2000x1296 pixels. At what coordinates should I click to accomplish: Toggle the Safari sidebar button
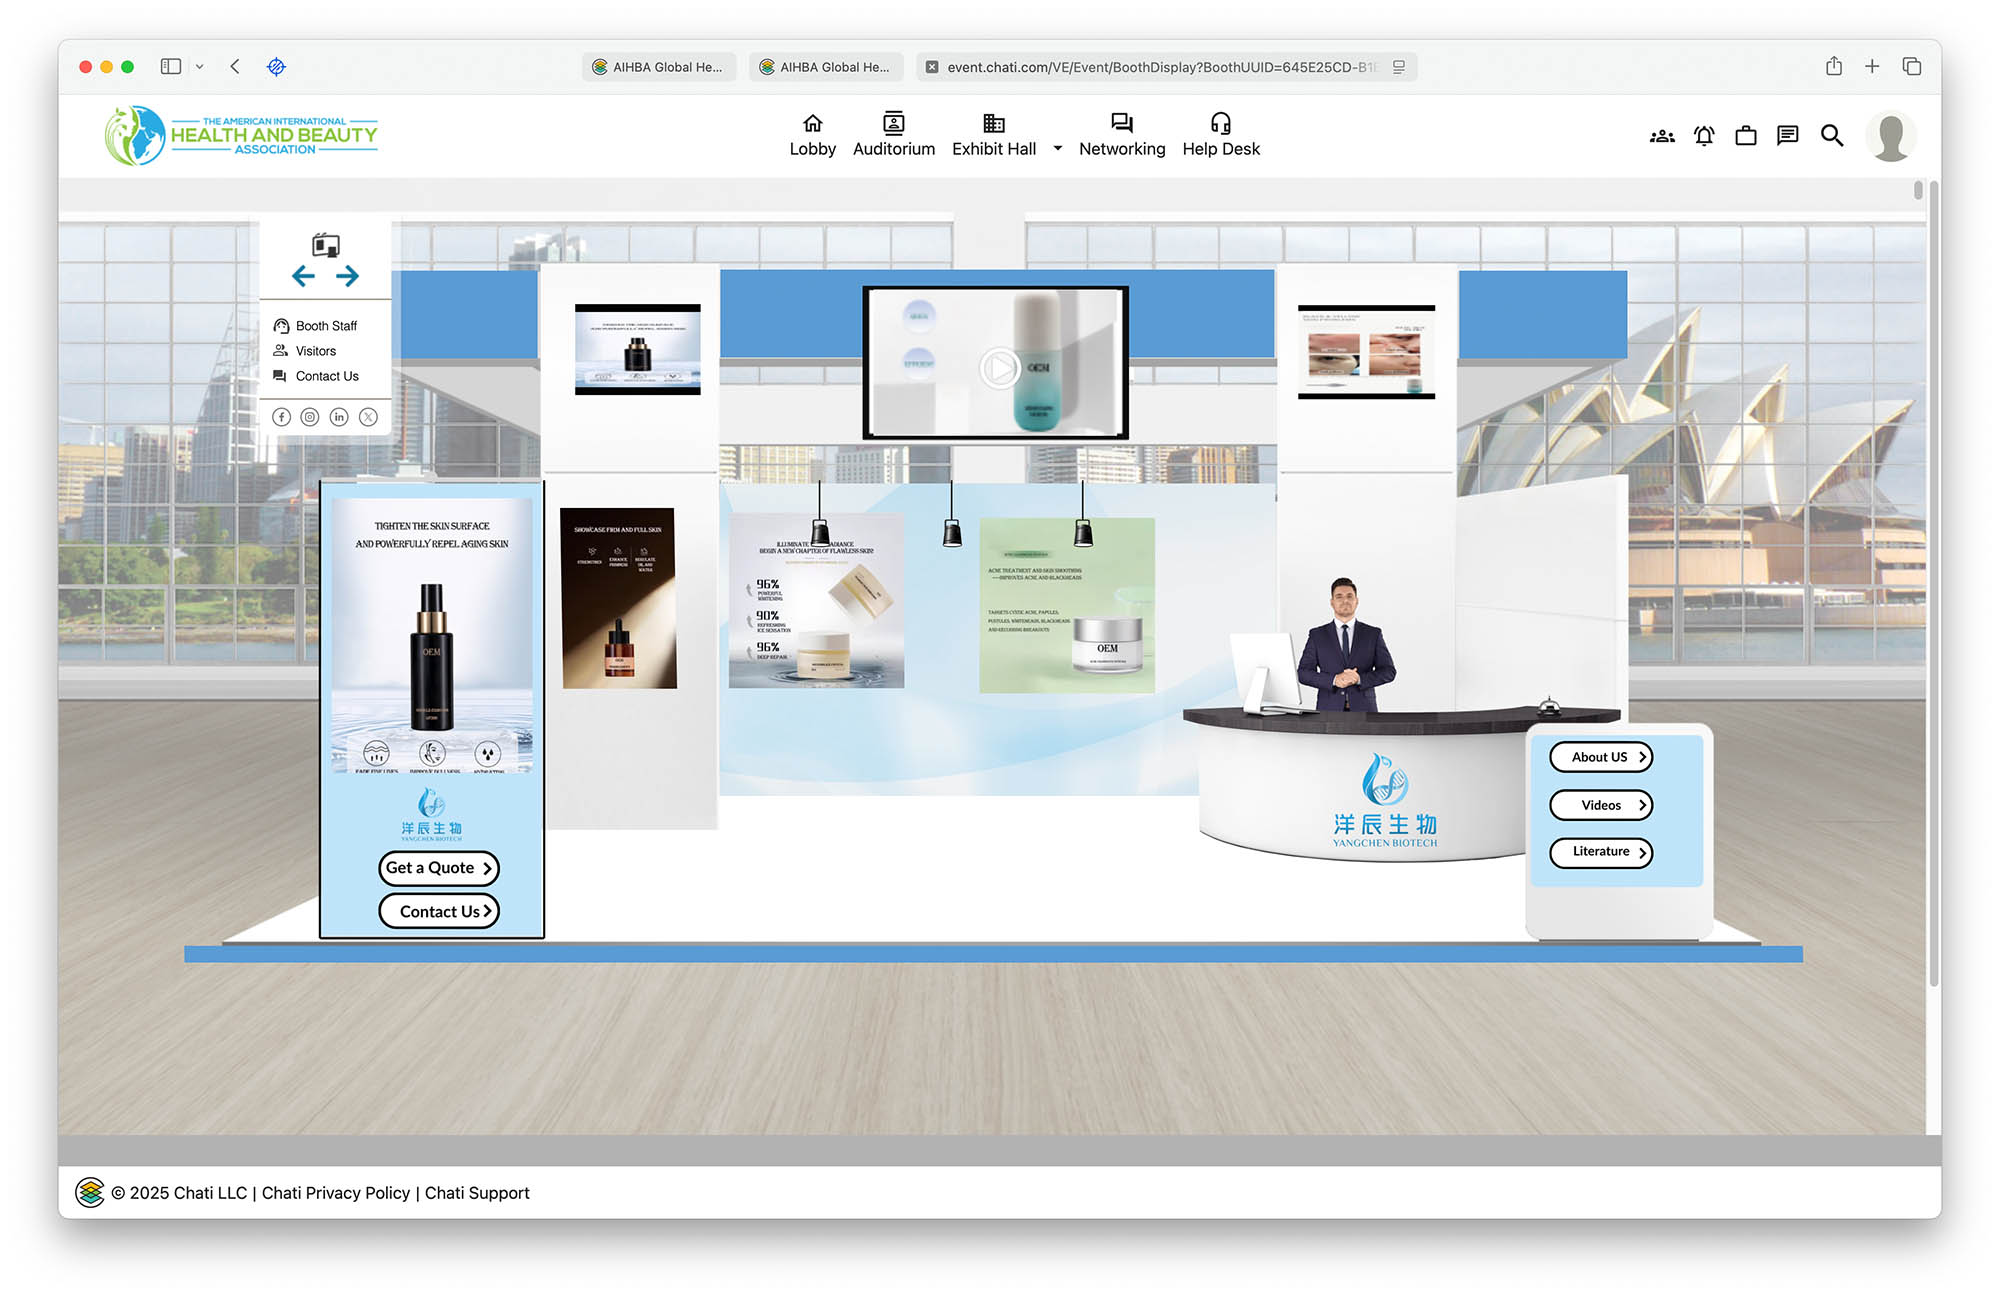171,67
